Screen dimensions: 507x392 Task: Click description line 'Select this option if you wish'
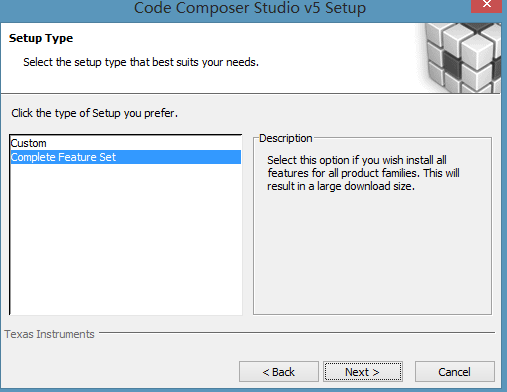click(x=357, y=160)
